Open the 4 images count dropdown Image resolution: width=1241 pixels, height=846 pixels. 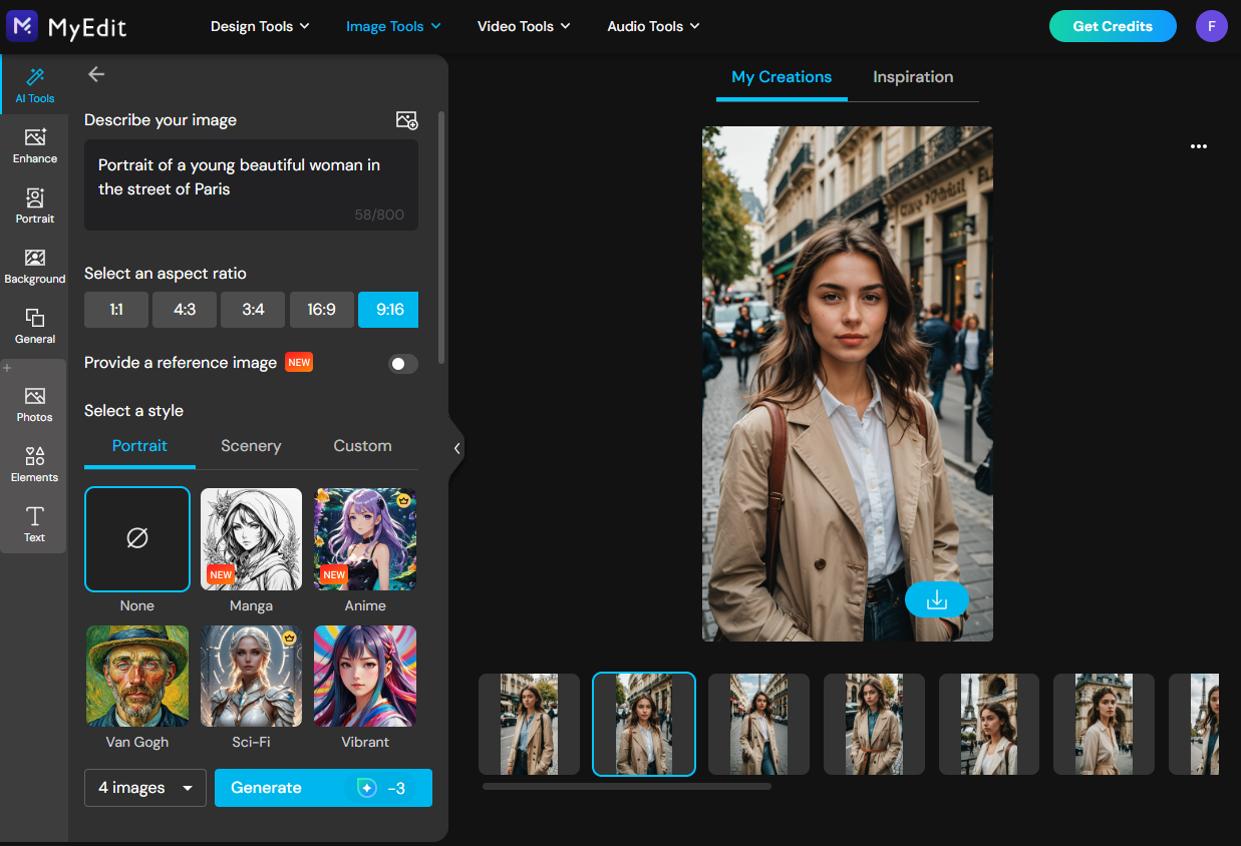click(x=144, y=787)
